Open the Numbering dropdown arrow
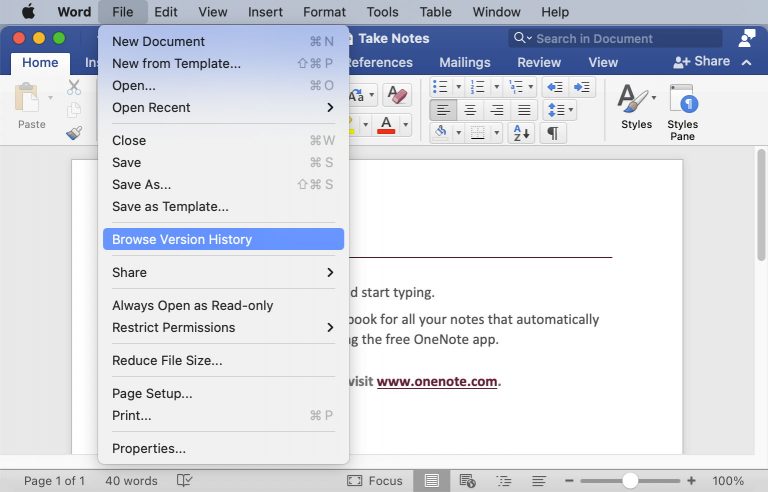The height and width of the screenshot is (492, 768). tap(496, 87)
